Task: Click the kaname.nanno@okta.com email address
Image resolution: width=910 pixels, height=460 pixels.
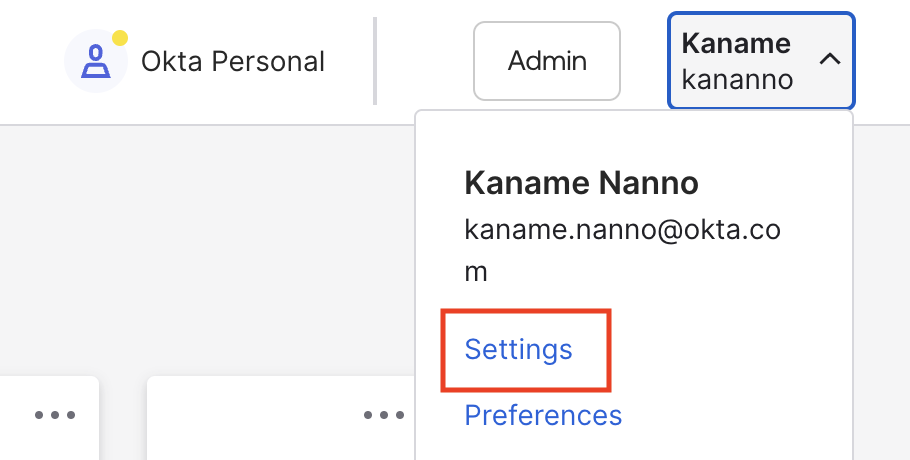Action: [622, 231]
